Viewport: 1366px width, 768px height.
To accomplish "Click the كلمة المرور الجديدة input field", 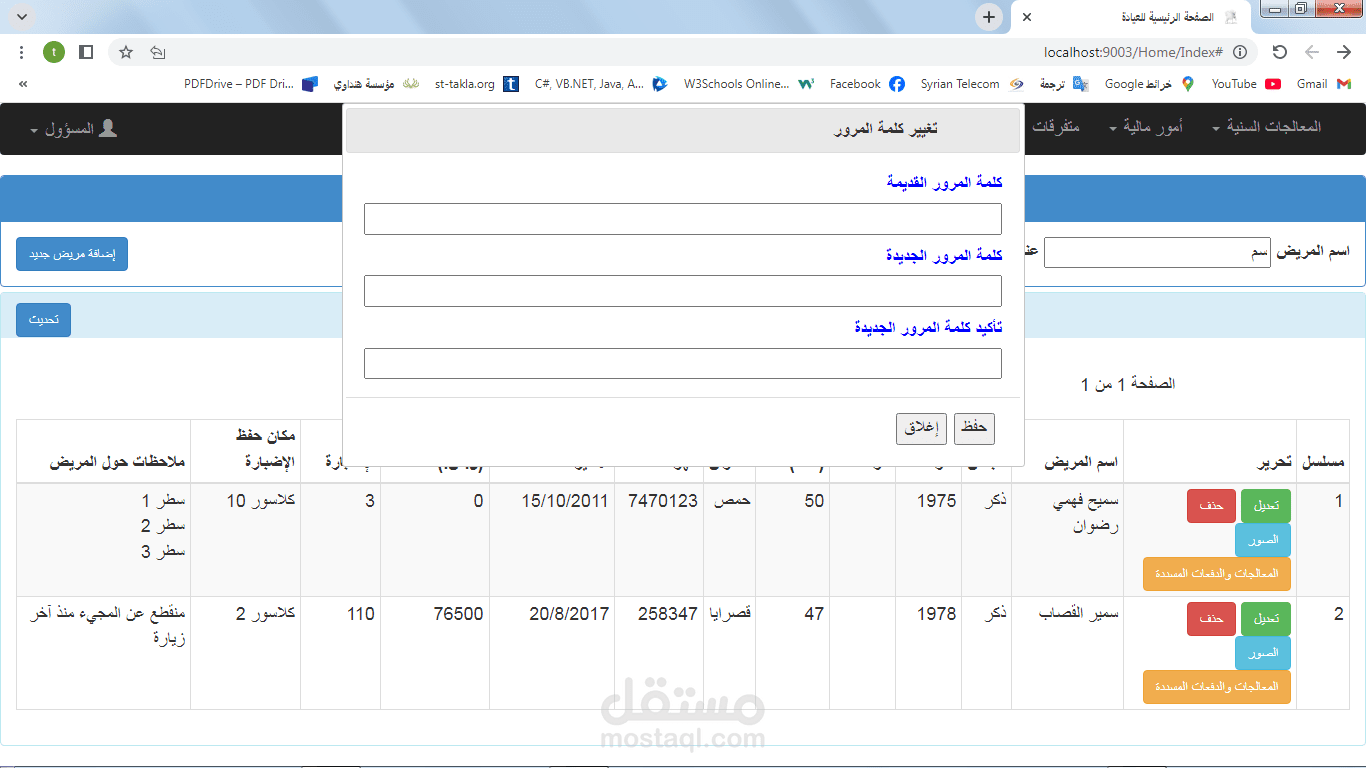I will 683,291.
